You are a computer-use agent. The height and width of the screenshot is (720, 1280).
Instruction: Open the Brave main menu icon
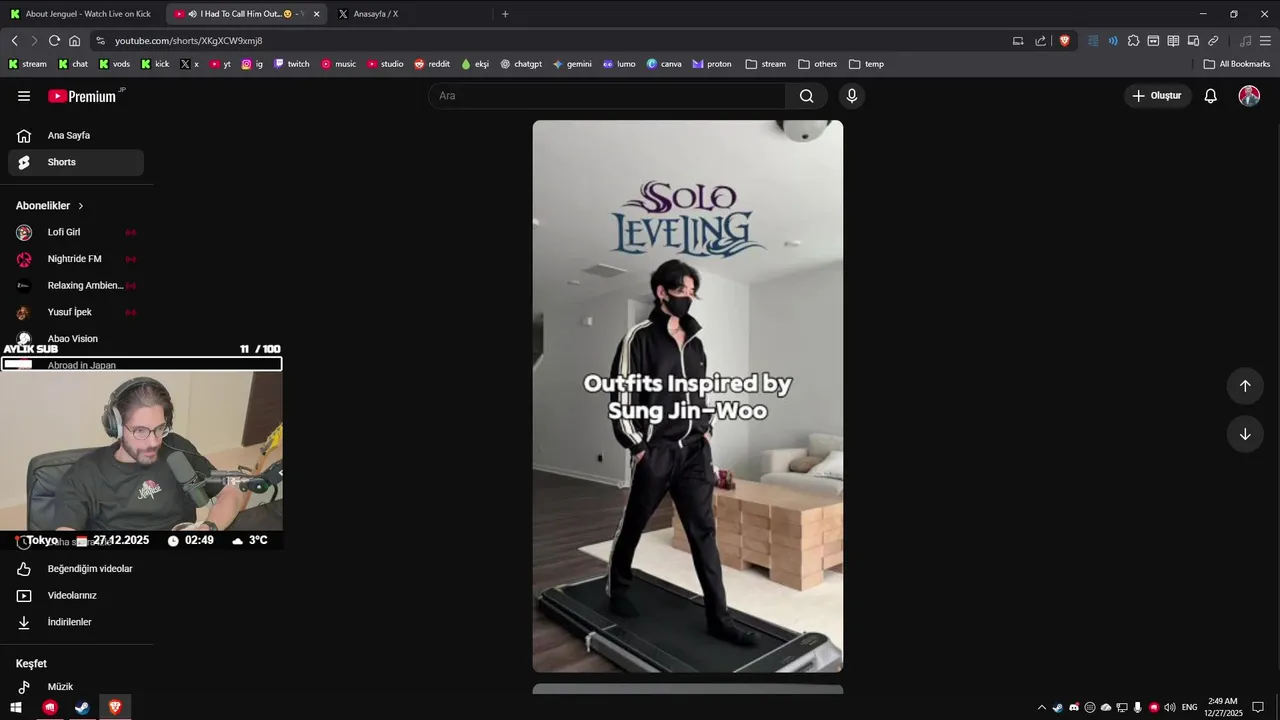tap(1266, 41)
